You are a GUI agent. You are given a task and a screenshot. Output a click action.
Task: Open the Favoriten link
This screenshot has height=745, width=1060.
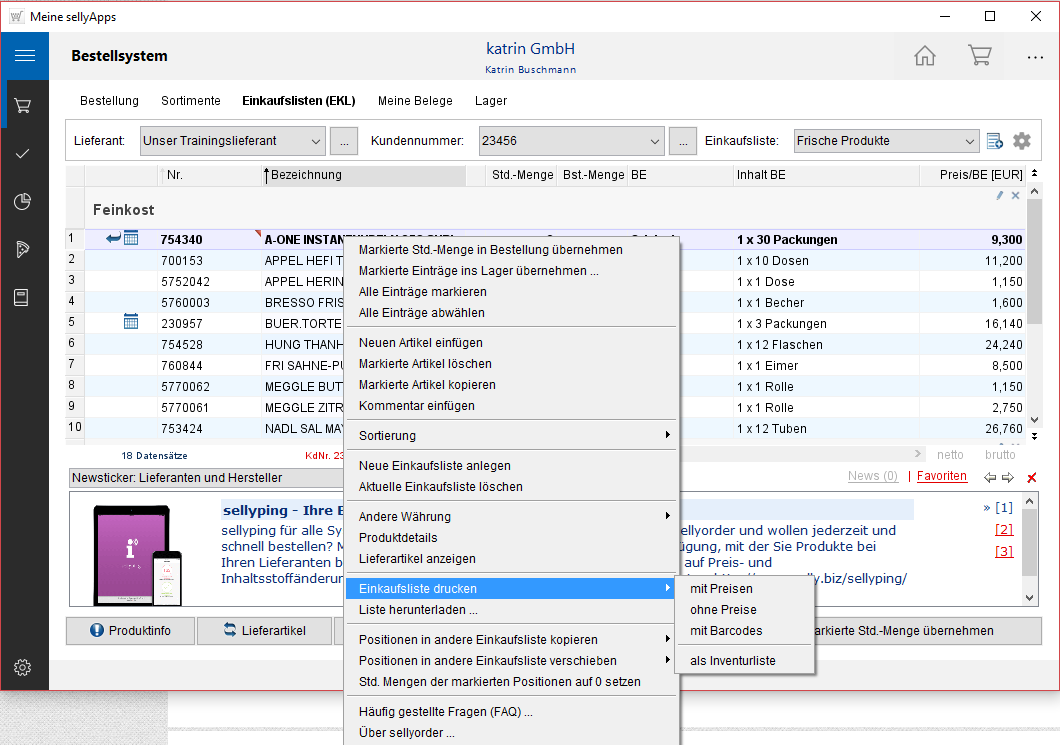point(941,476)
